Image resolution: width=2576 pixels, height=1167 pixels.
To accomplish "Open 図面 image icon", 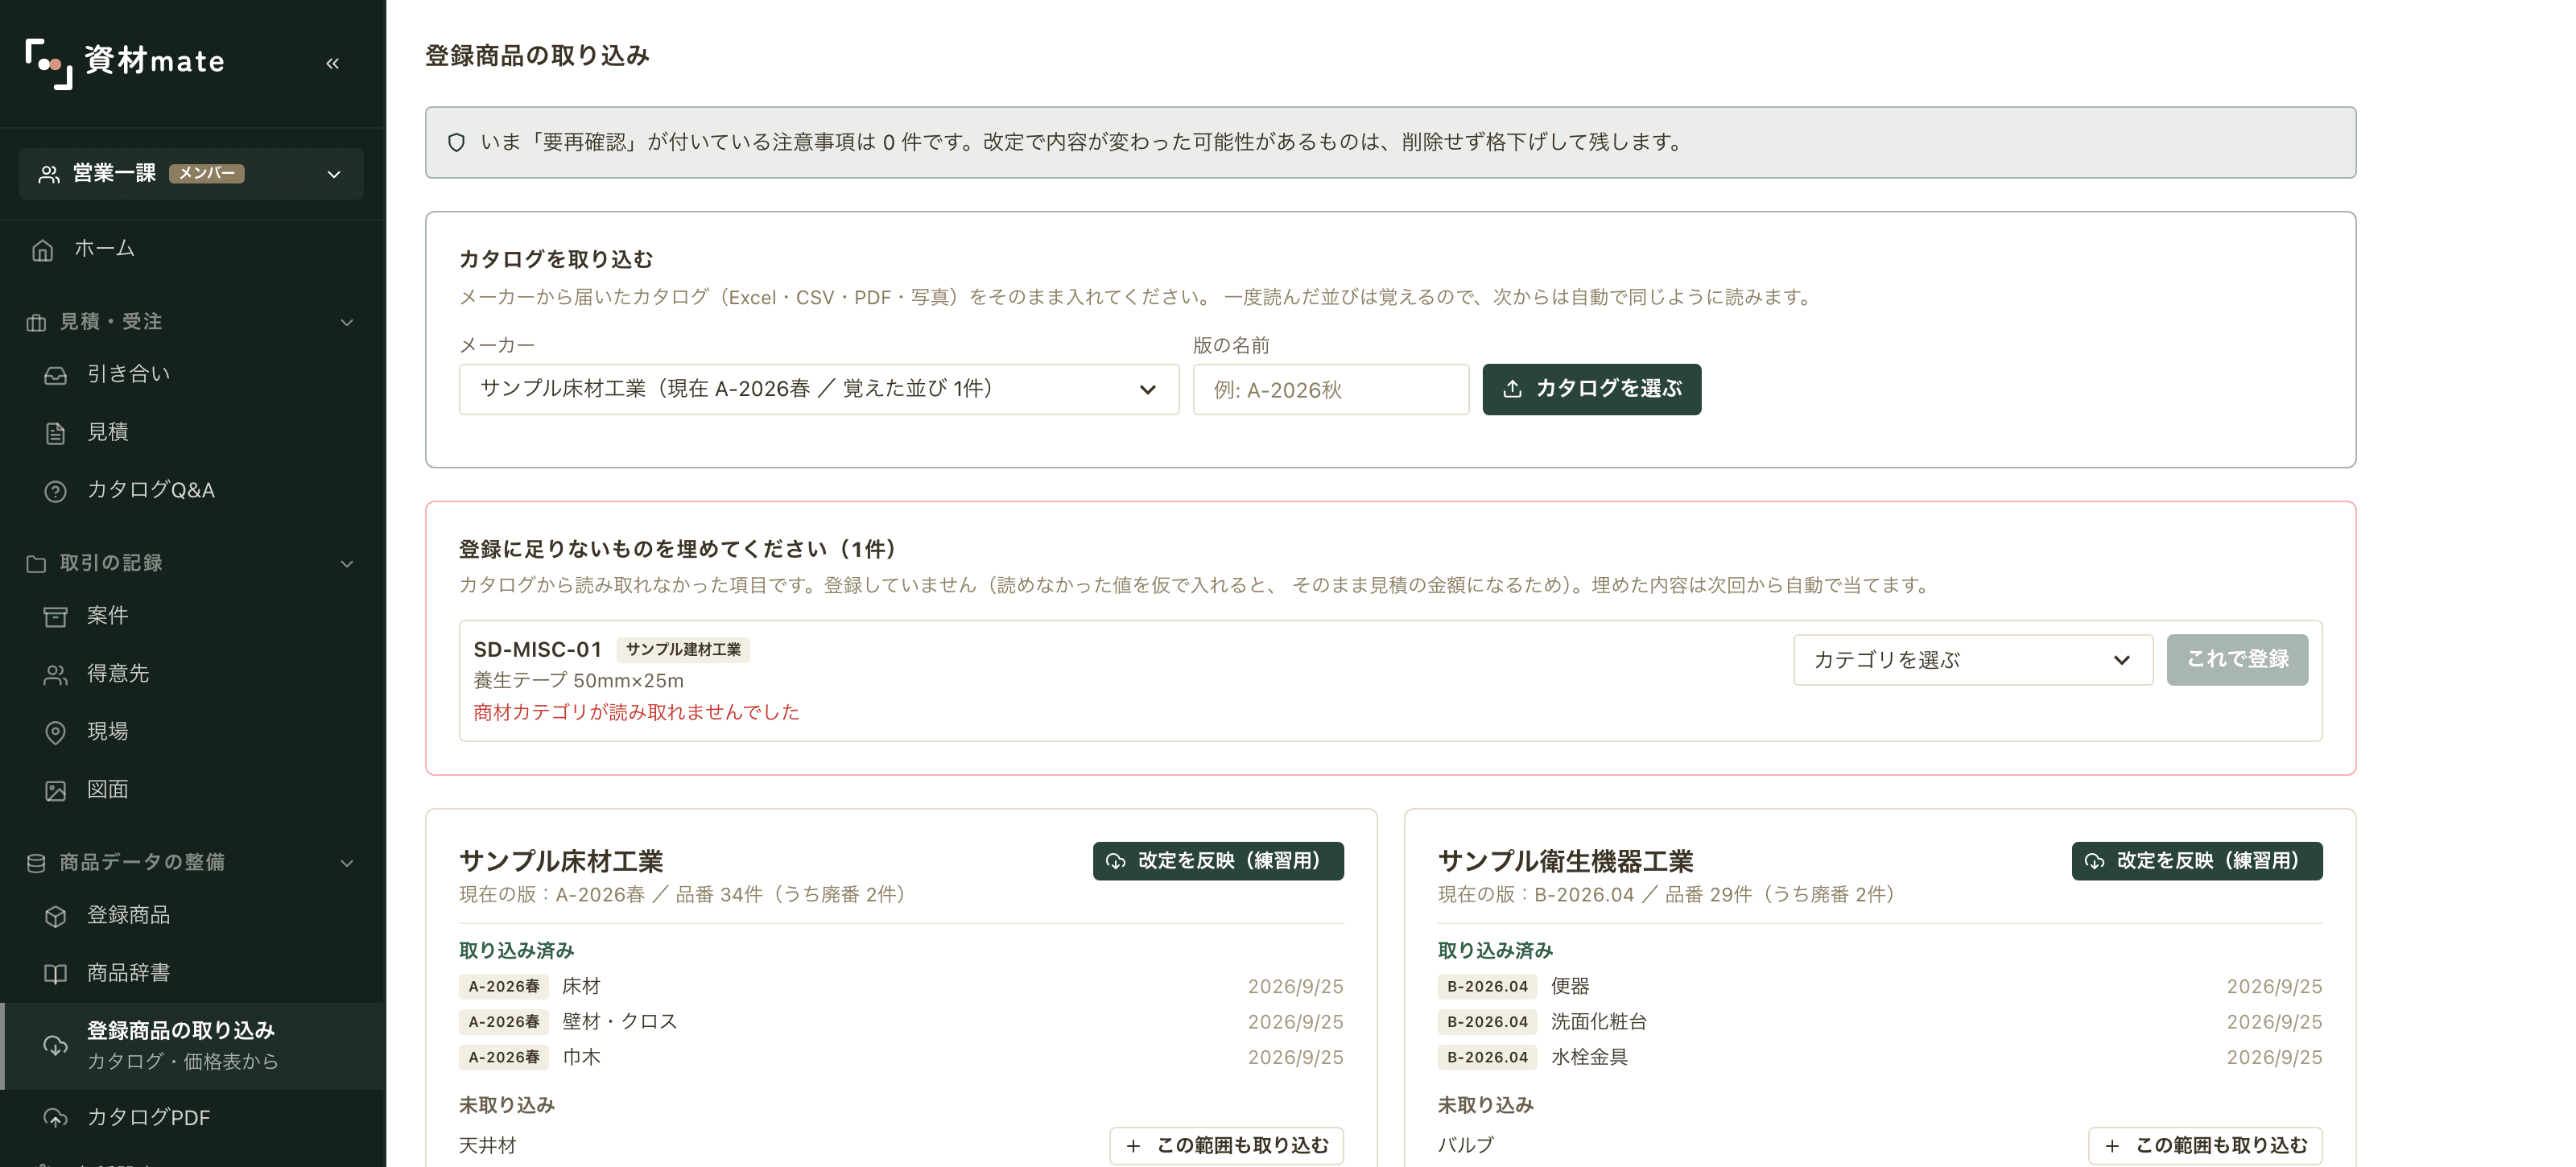I will tap(56, 791).
